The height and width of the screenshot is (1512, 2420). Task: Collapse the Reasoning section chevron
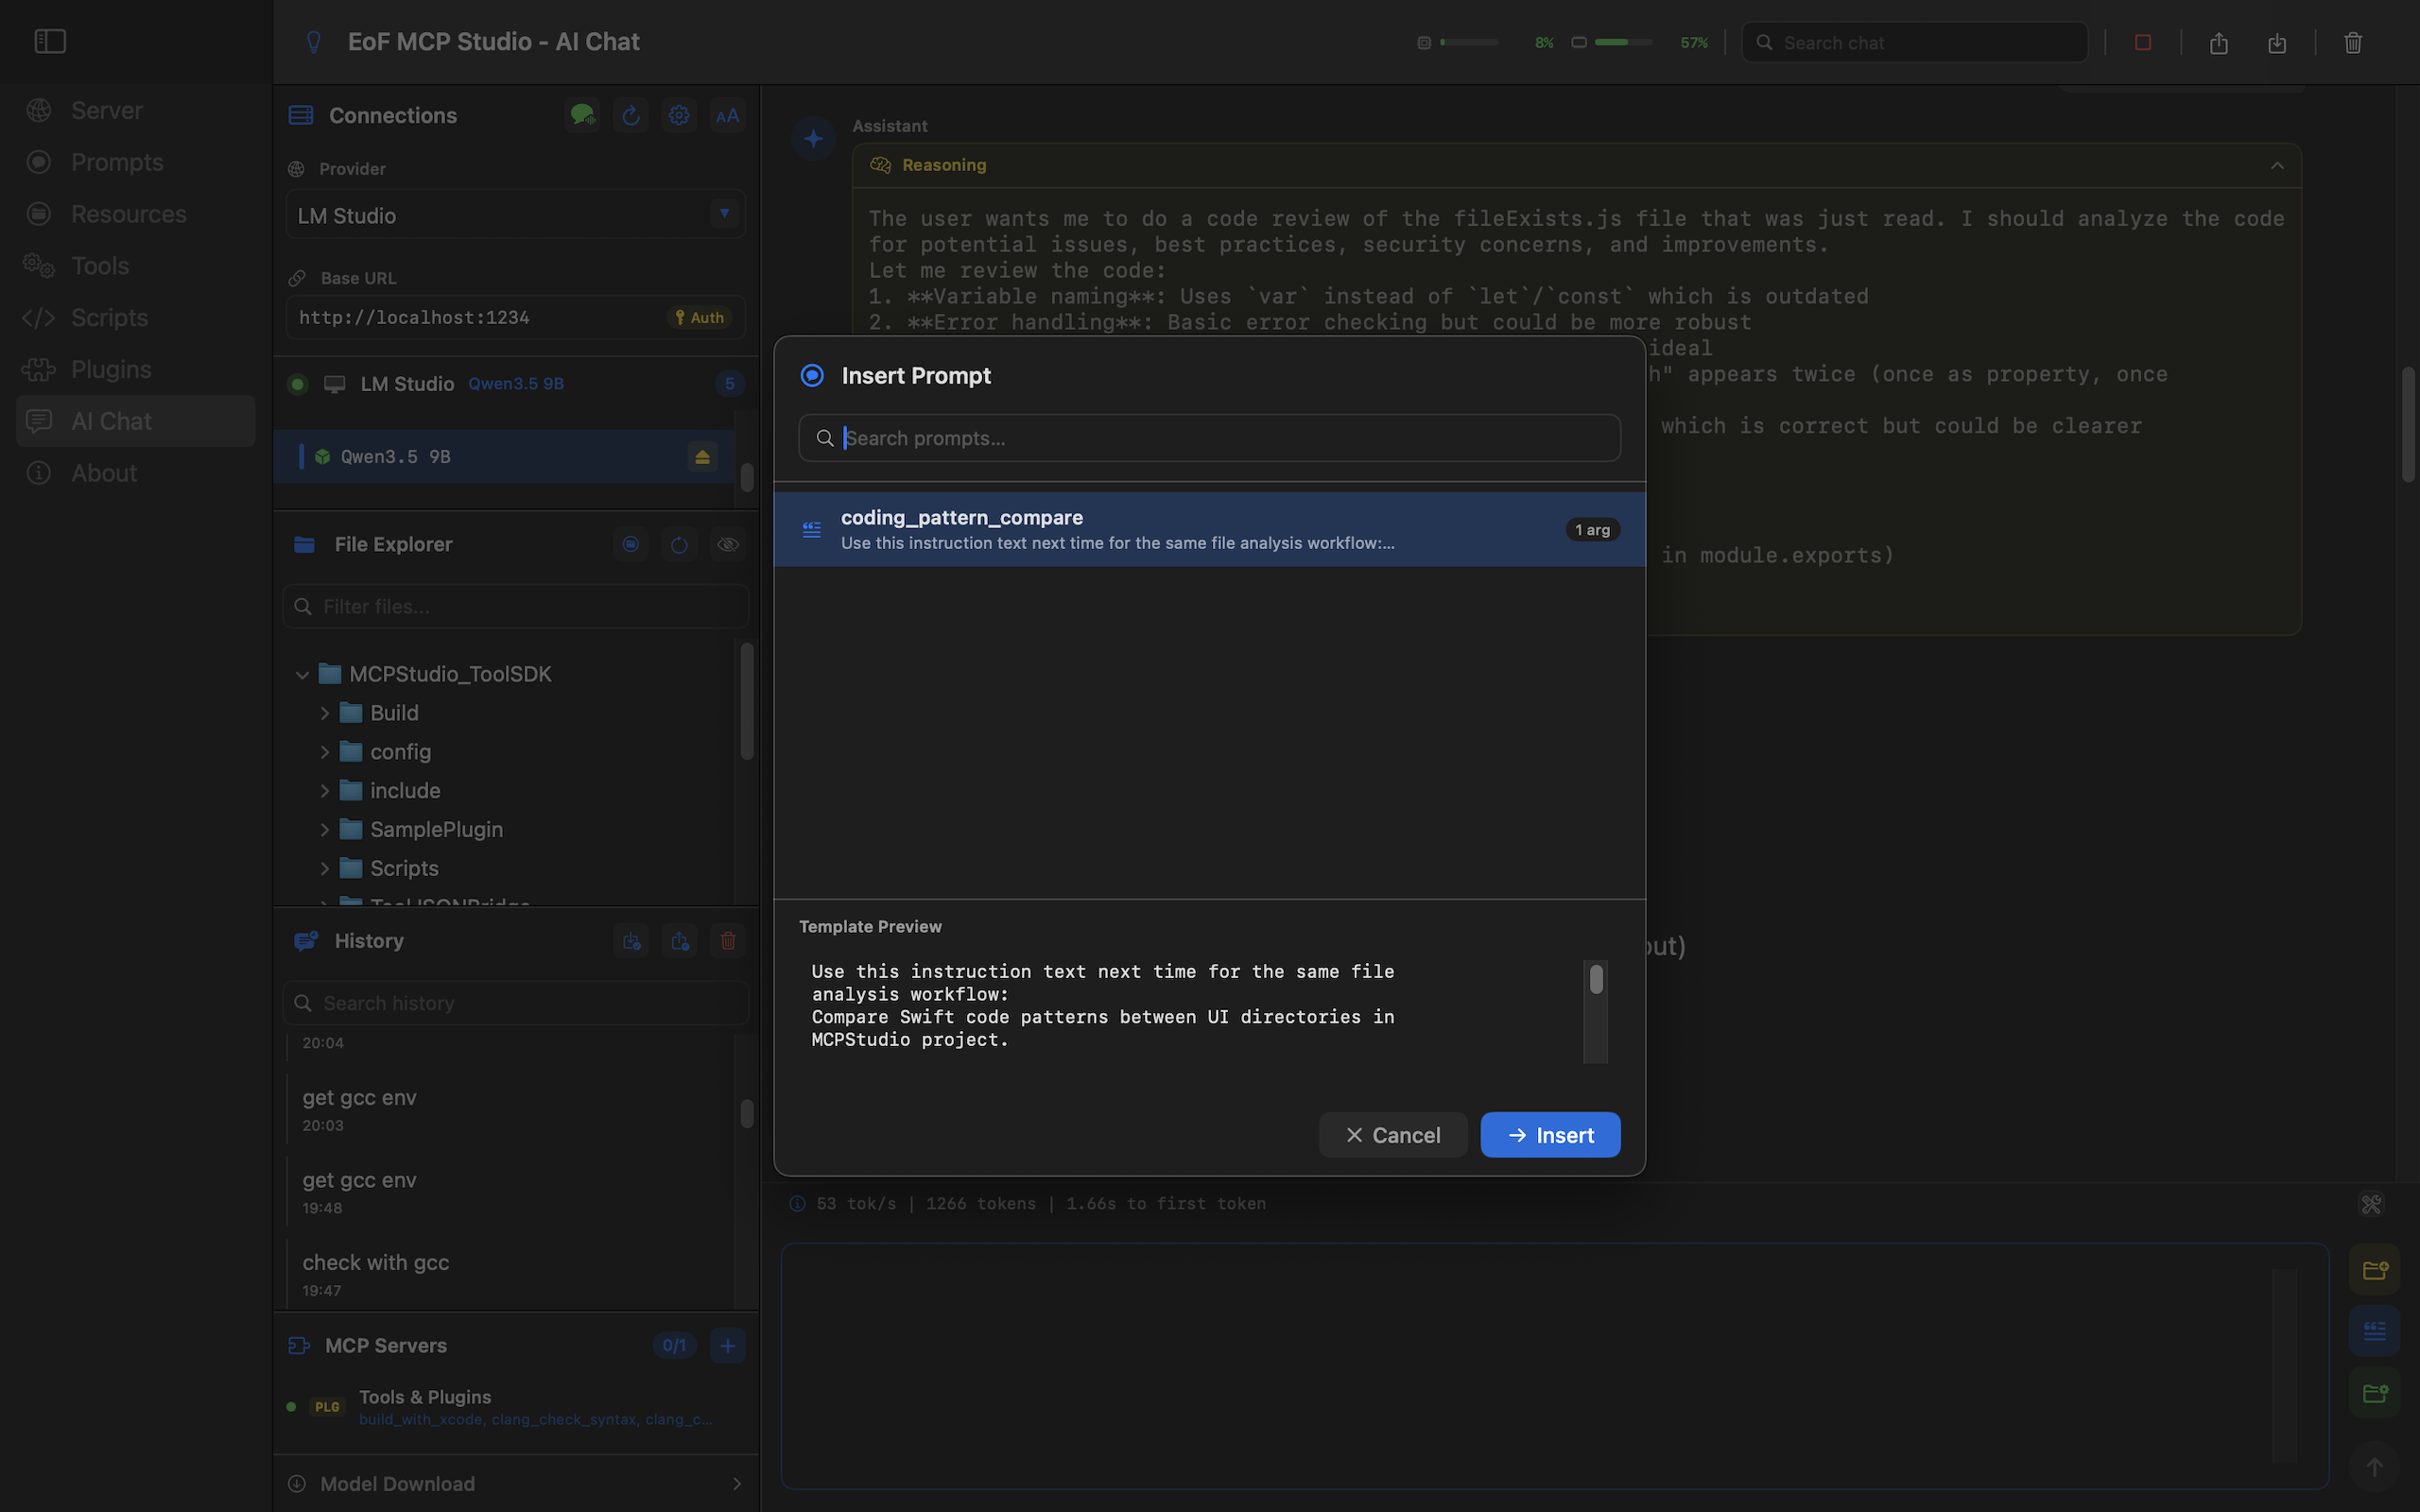tap(2277, 165)
